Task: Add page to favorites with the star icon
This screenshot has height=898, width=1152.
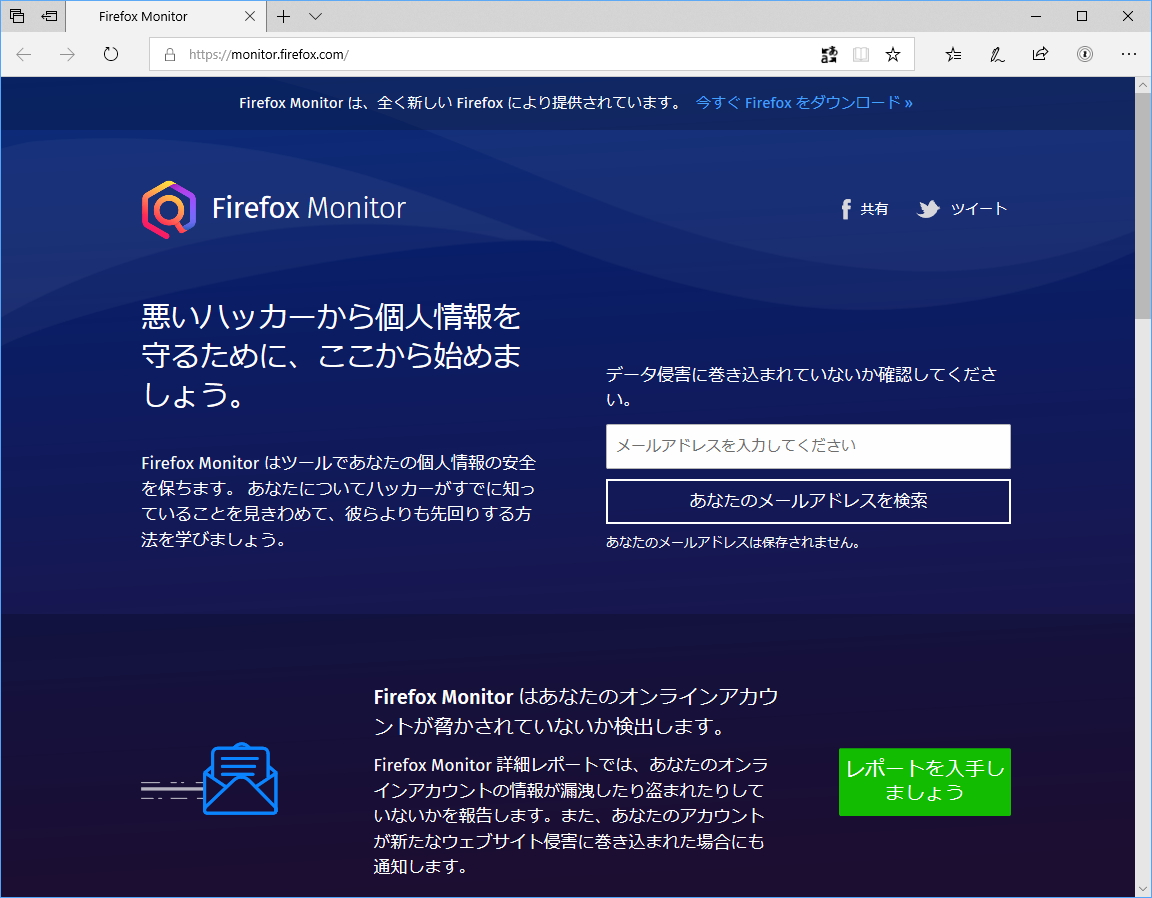Action: click(x=893, y=54)
